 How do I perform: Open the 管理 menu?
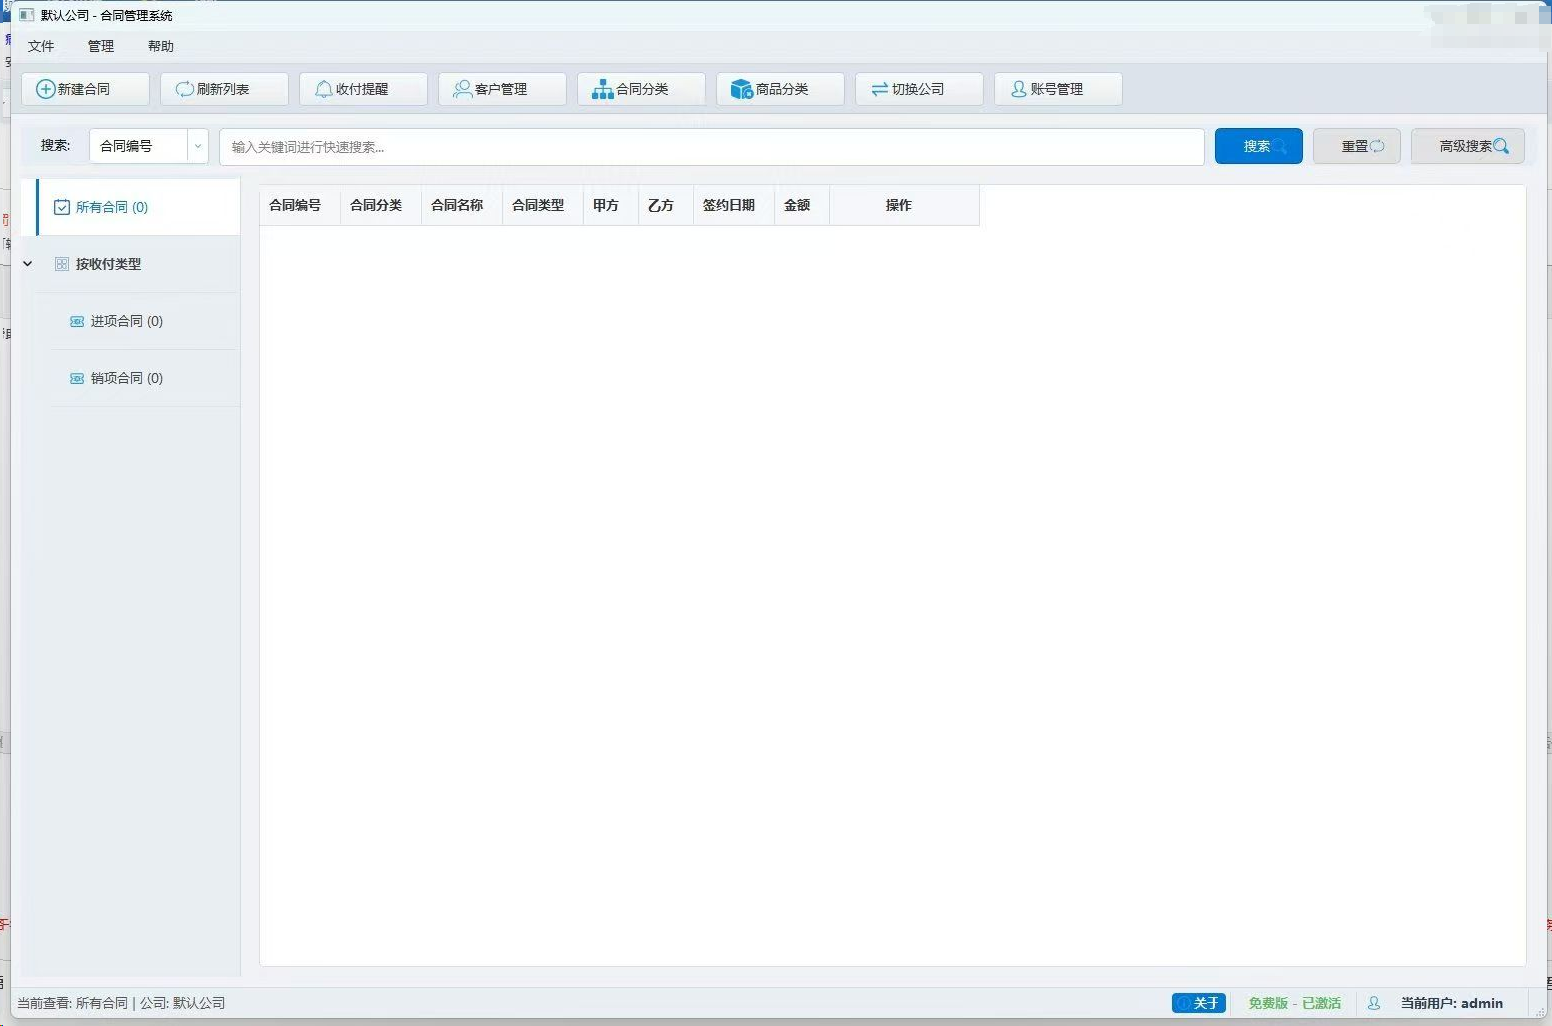coord(100,45)
